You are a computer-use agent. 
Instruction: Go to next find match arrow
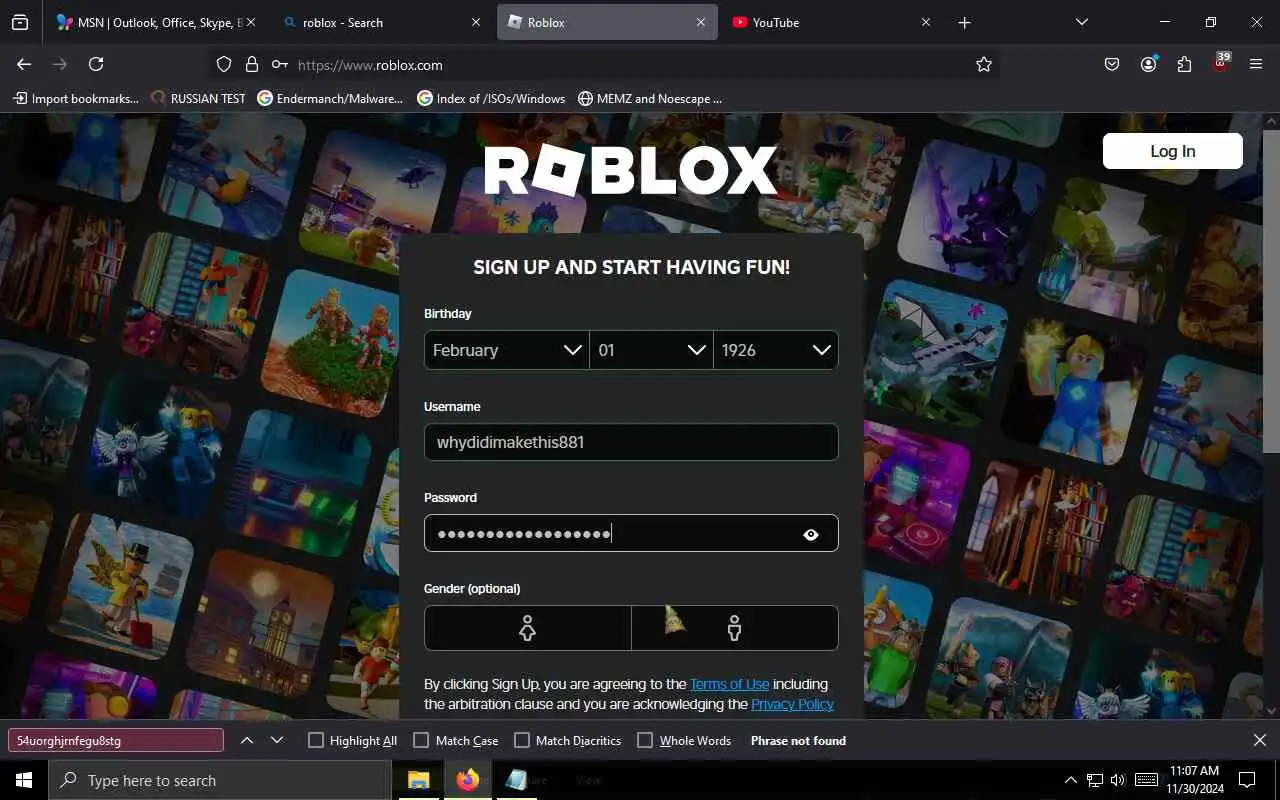point(277,740)
